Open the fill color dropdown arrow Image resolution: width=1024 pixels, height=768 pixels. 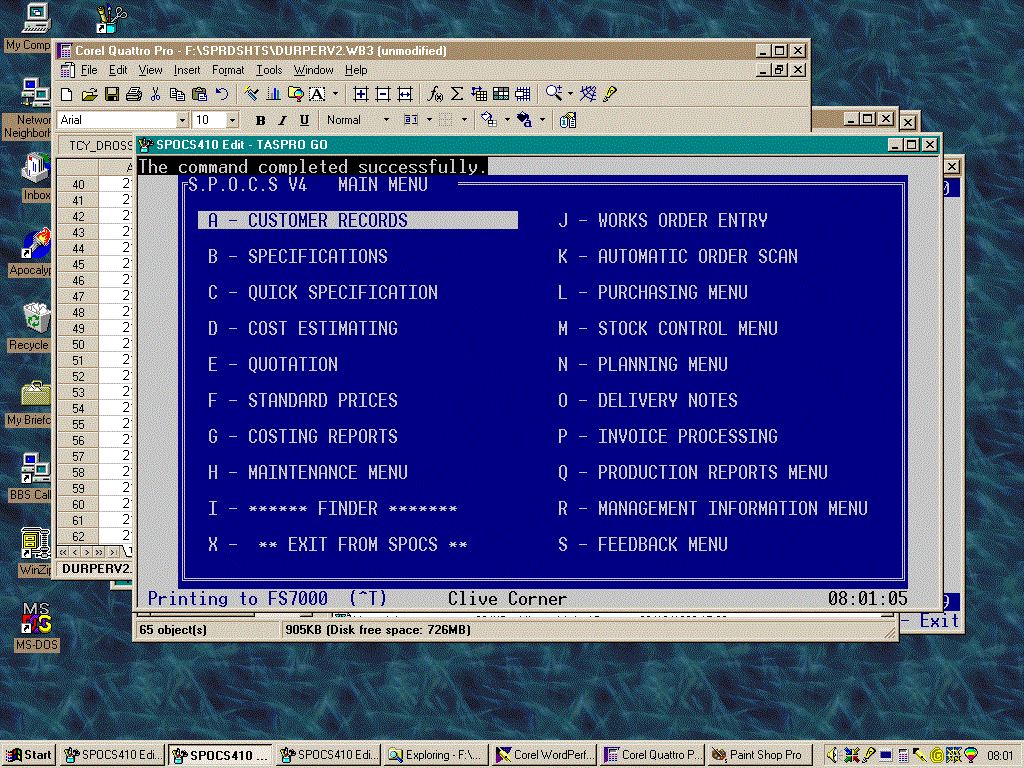pos(506,120)
